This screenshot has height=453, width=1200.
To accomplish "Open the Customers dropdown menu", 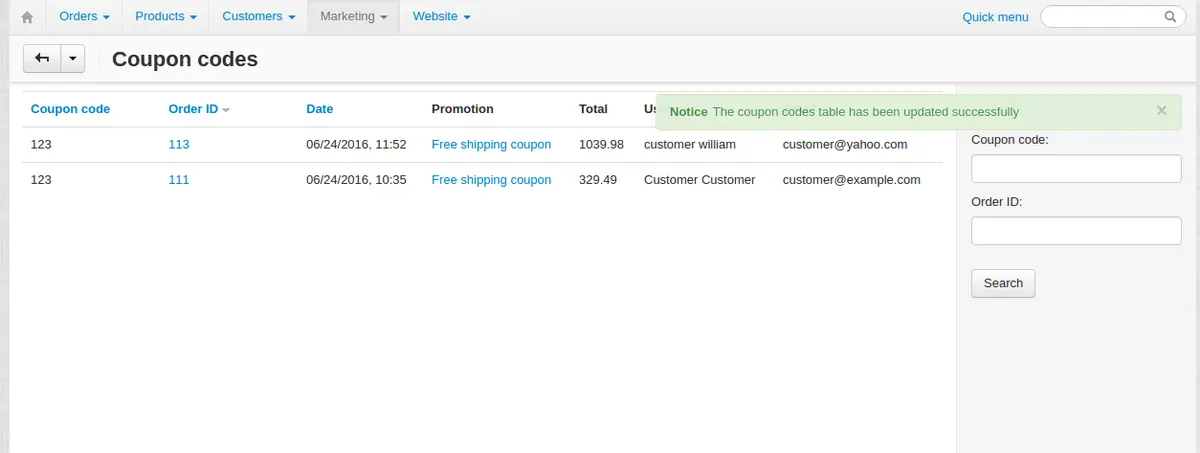I will pyautogui.click(x=258, y=17).
